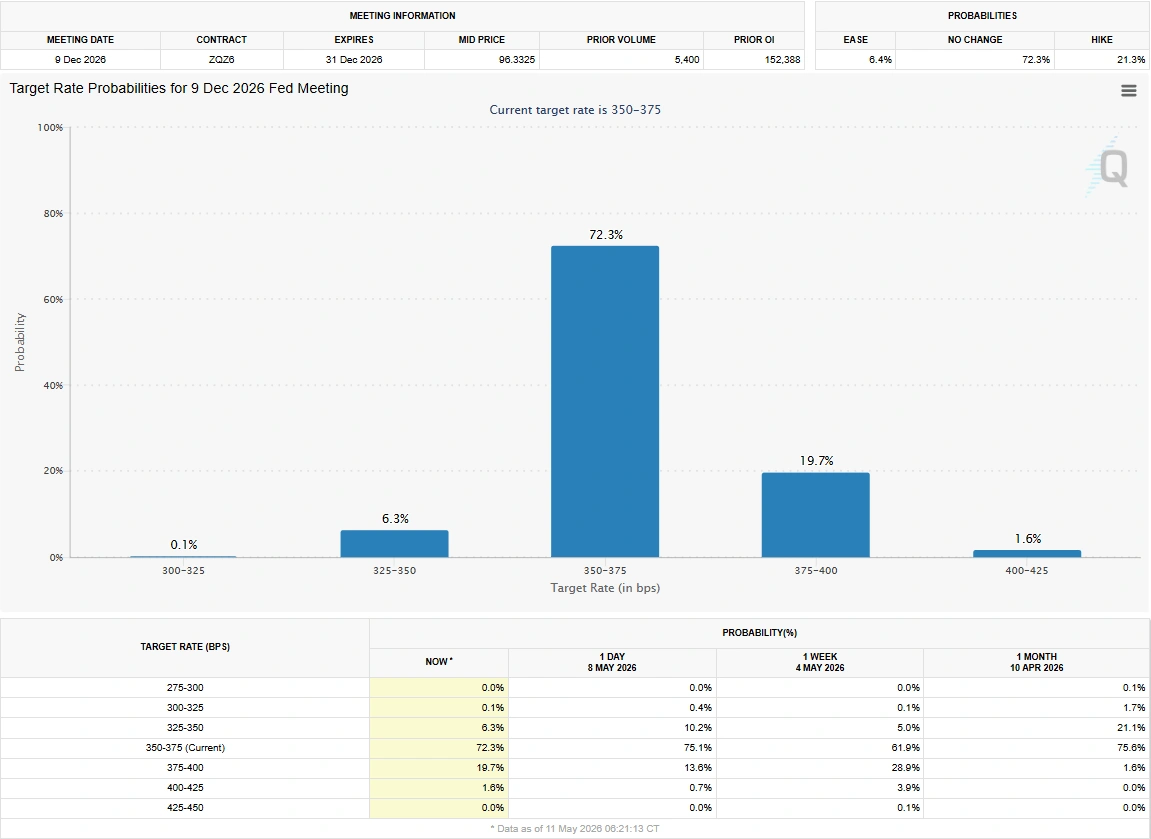Viewport: 1151px width, 839px height.
Task: Click the CONTRACT column header
Action: click(x=222, y=40)
